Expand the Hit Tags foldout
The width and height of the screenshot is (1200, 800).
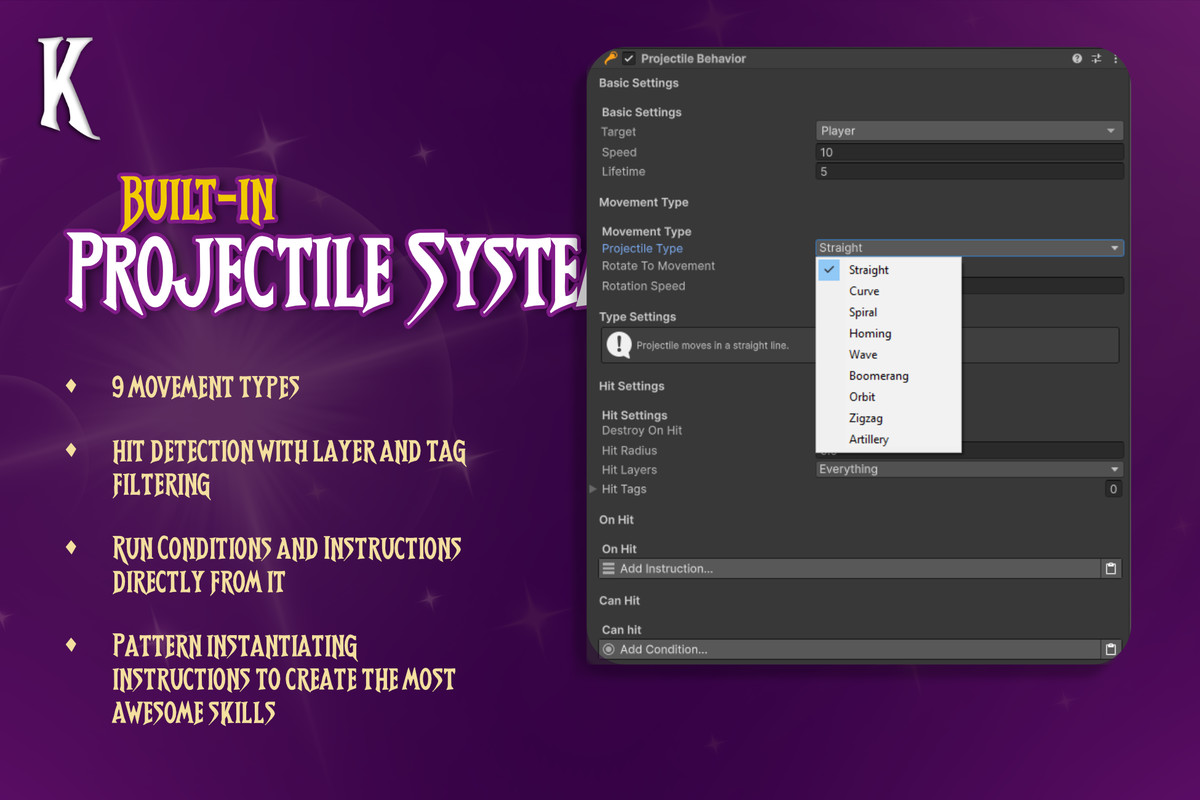(591, 489)
